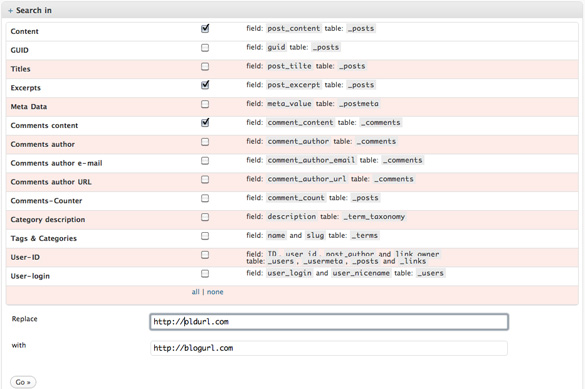Uncheck the Excerpts checkbox
Screen dimensions: 585x389
coord(205,85)
